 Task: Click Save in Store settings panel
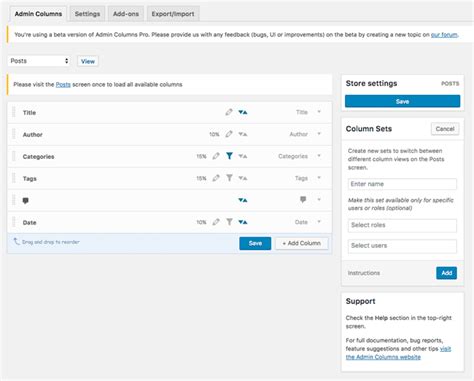click(x=402, y=101)
